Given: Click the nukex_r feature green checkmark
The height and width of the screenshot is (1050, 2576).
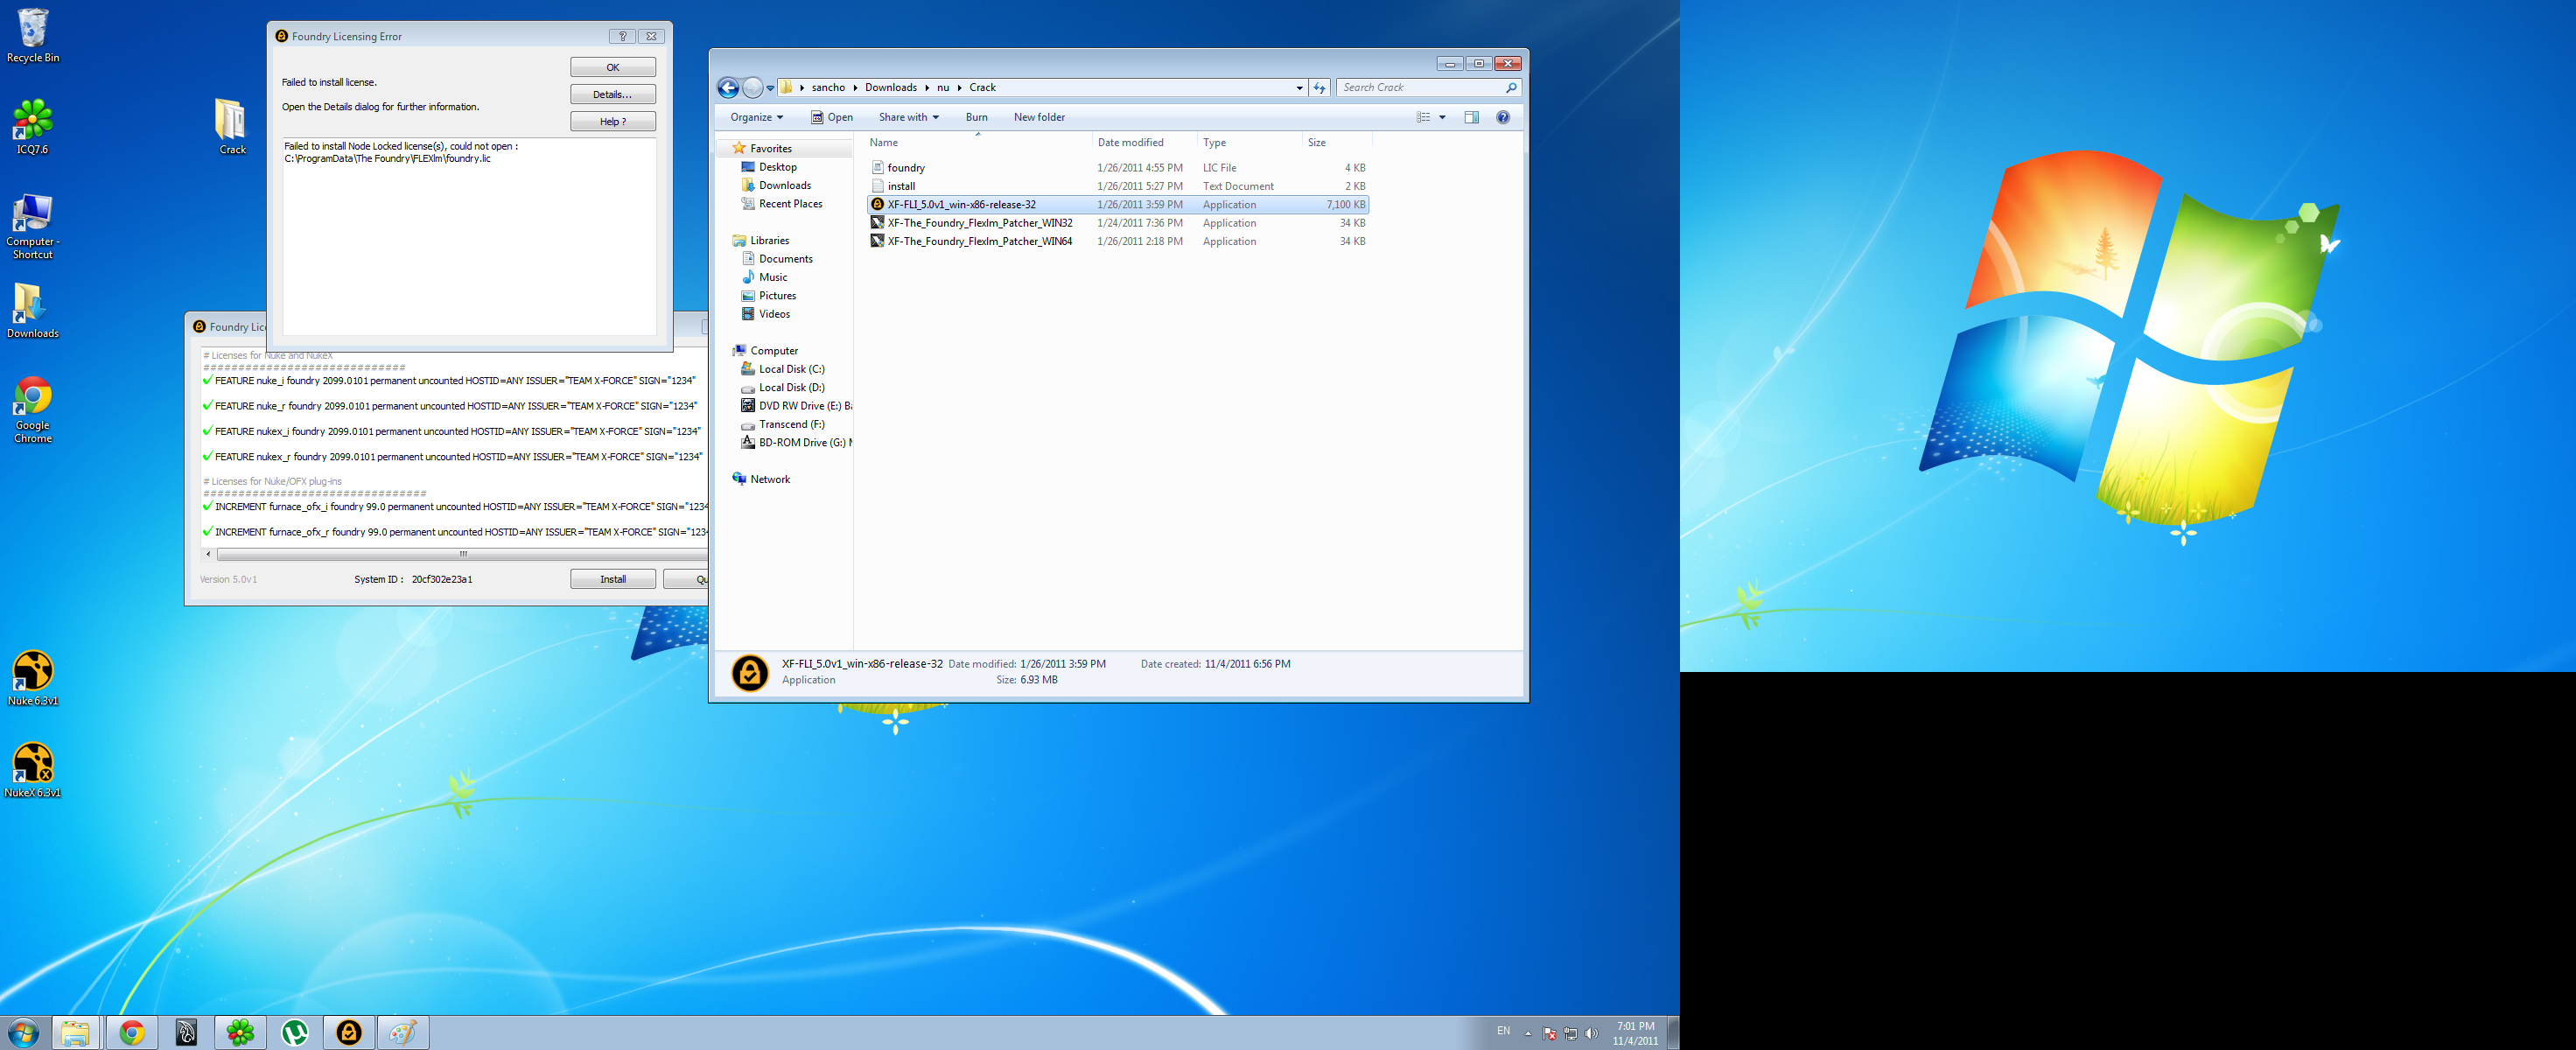Looking at the screenshot, I should click(207, 456).
